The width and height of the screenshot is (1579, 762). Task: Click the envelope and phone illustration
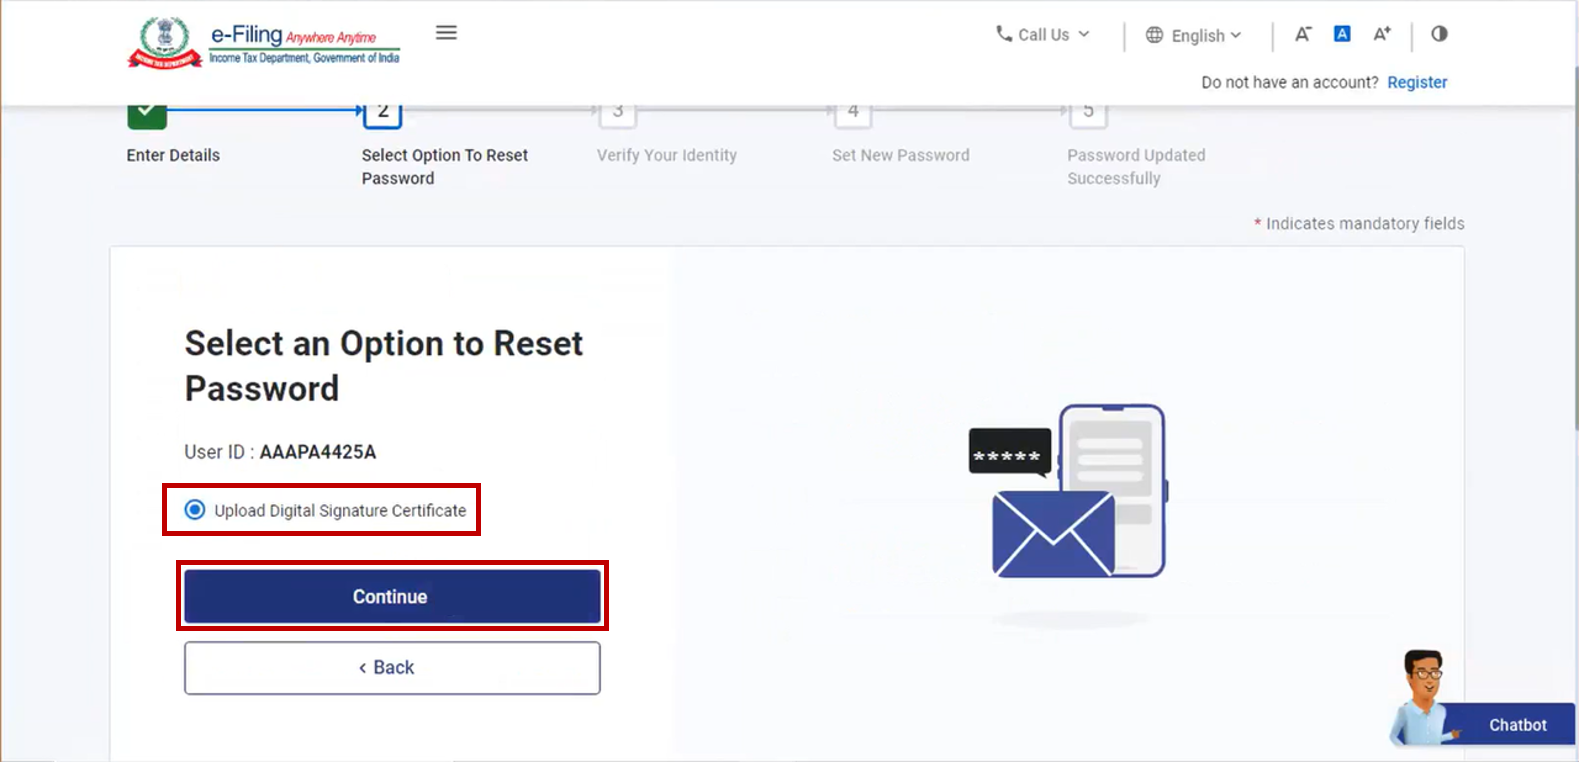click(1068, 493)
